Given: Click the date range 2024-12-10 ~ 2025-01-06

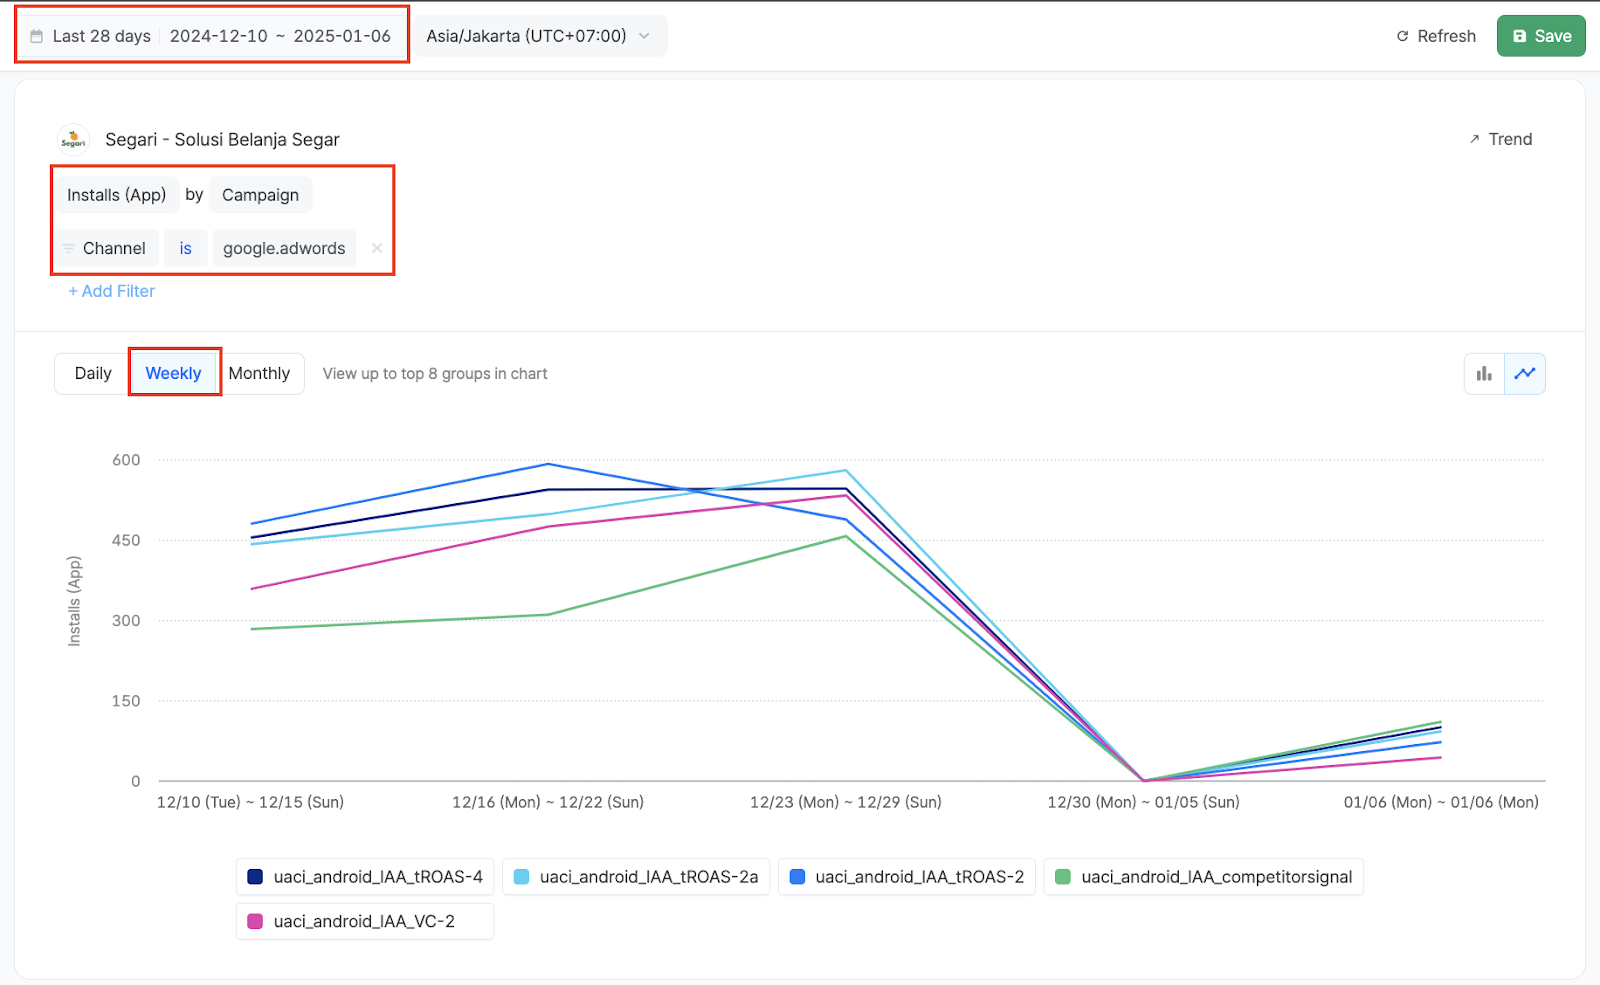Looking at the screenshot, I should point(280,36).
